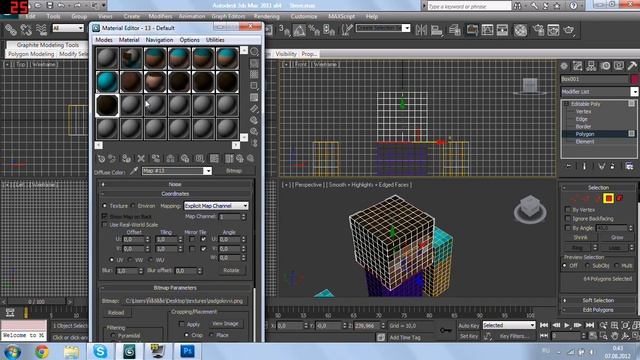Open Modes menu in Material Editor
This screenshot has height=360, width=640.
[104, 40]
